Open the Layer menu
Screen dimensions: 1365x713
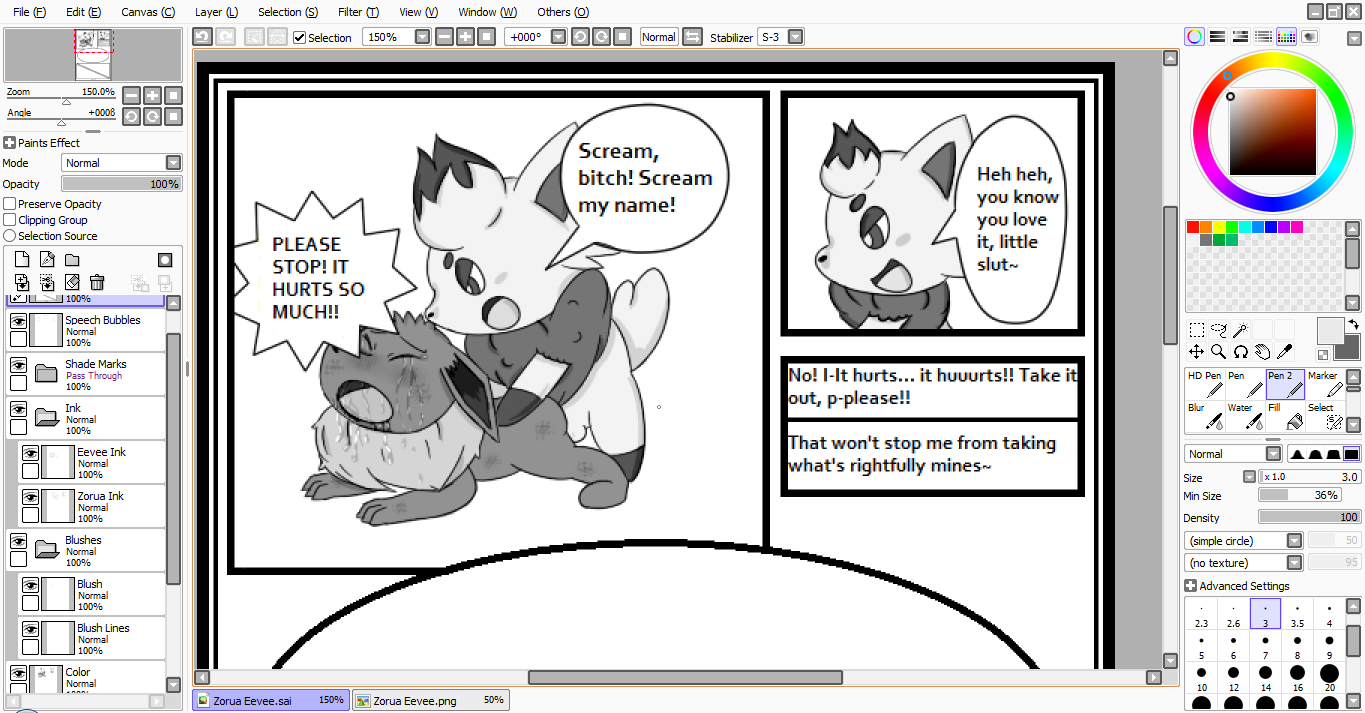tap(216, 12)
